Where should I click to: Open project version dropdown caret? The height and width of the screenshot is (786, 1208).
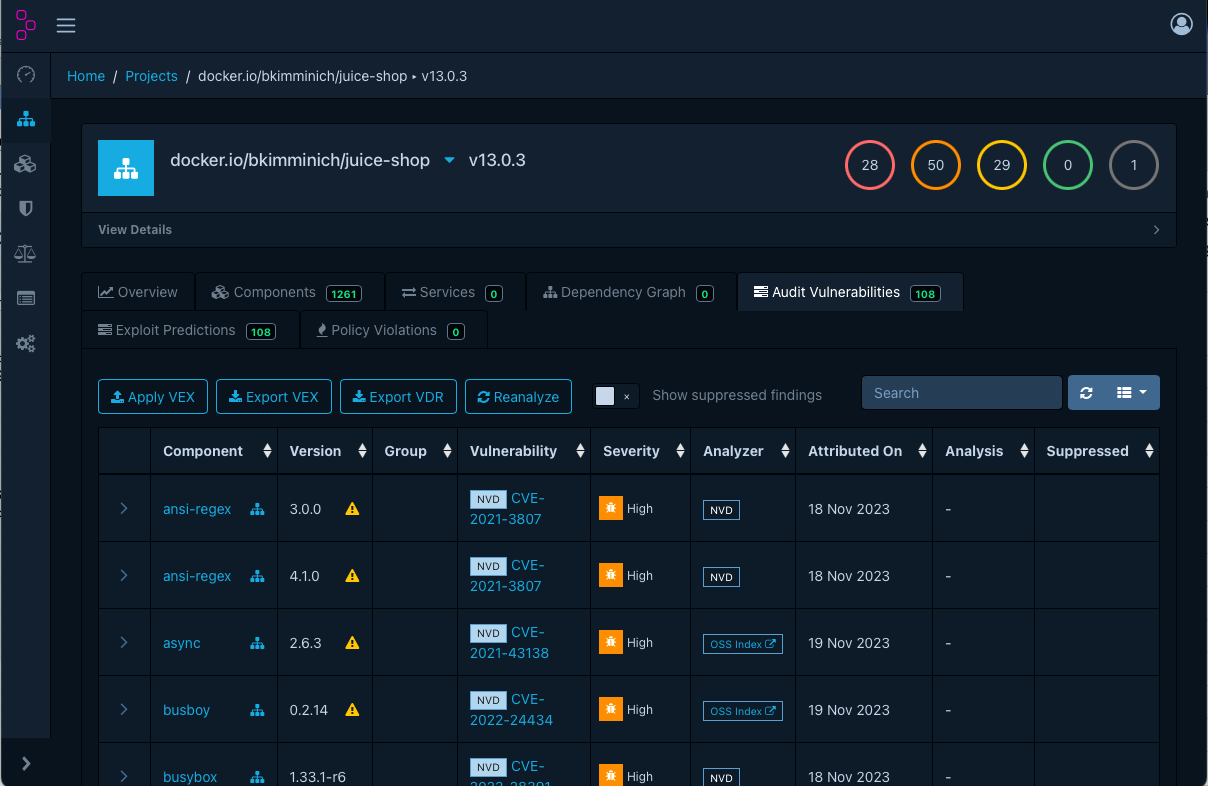pyautogui.click(x=449, y=160)
